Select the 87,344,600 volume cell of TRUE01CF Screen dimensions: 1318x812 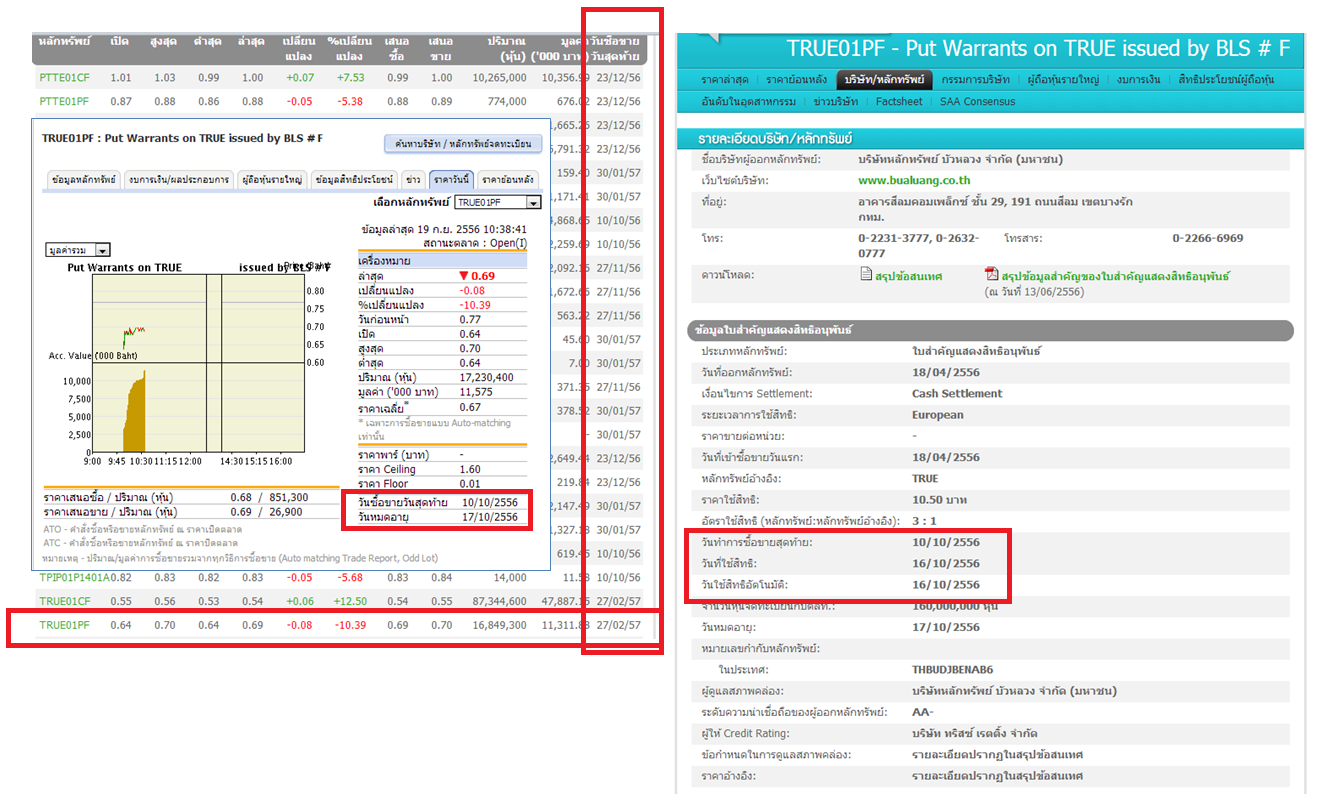(498, 601)
